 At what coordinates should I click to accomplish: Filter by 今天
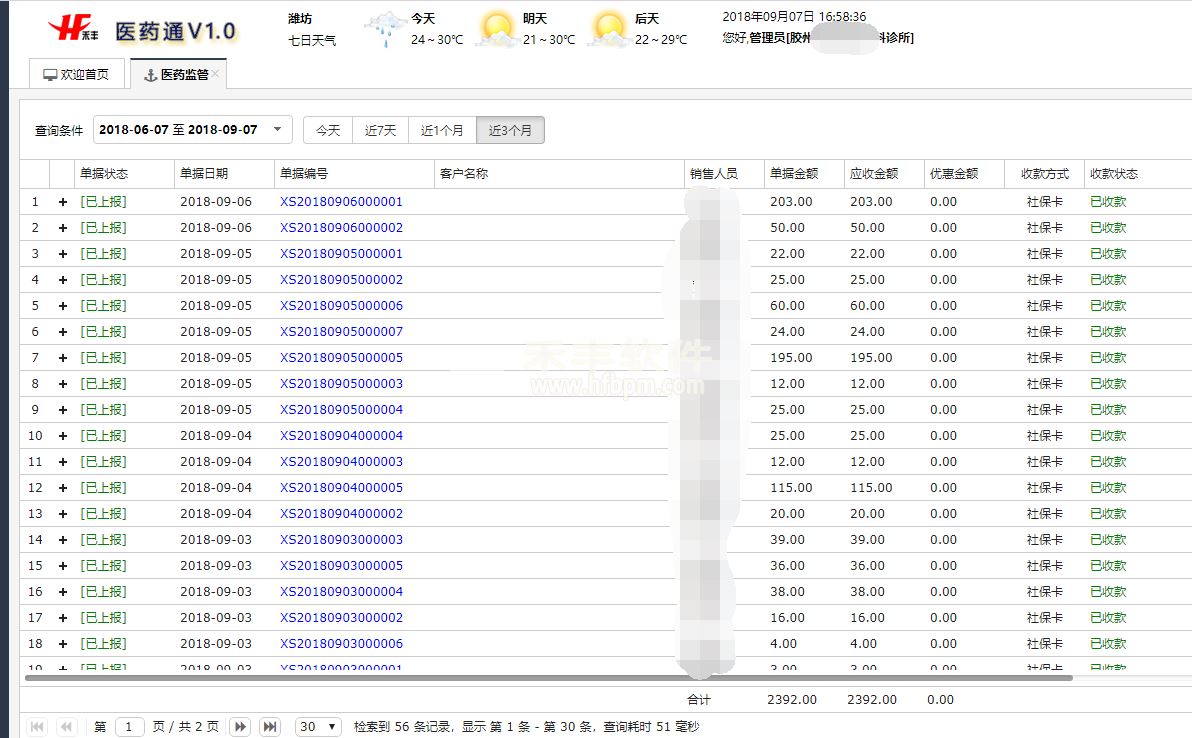[x=328, y=130]
